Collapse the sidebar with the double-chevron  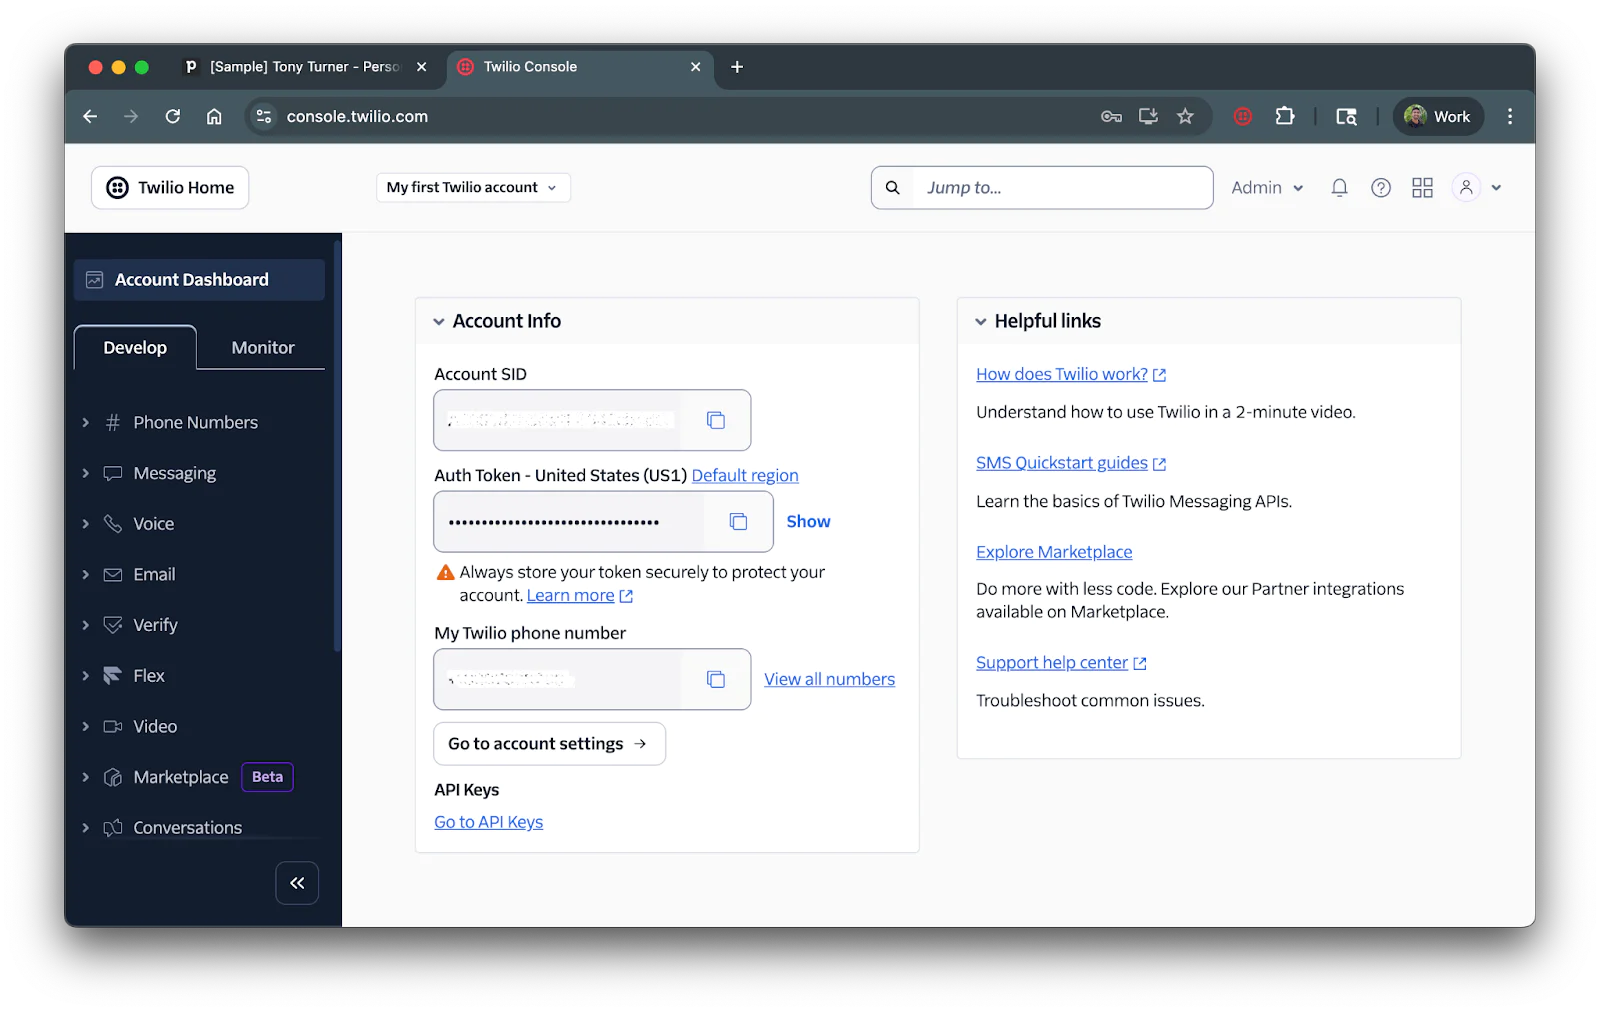297,883
